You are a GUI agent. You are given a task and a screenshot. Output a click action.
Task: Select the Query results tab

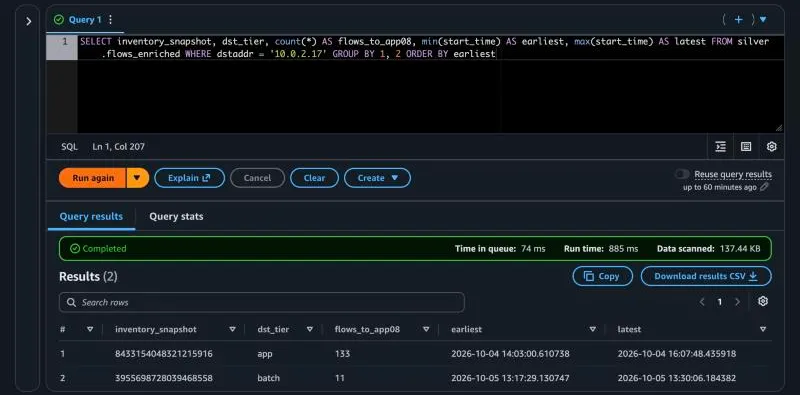(x=91, y=216)
